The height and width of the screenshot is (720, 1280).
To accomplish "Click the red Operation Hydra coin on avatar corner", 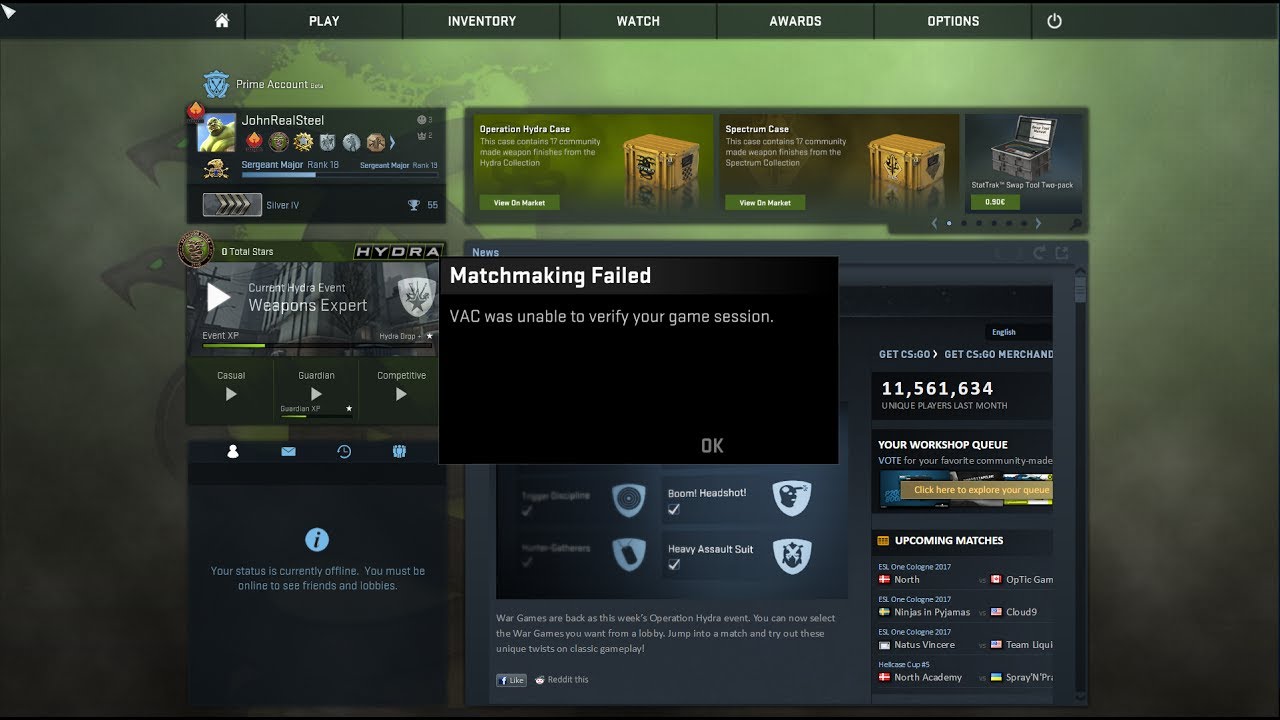I will [195, 111].
